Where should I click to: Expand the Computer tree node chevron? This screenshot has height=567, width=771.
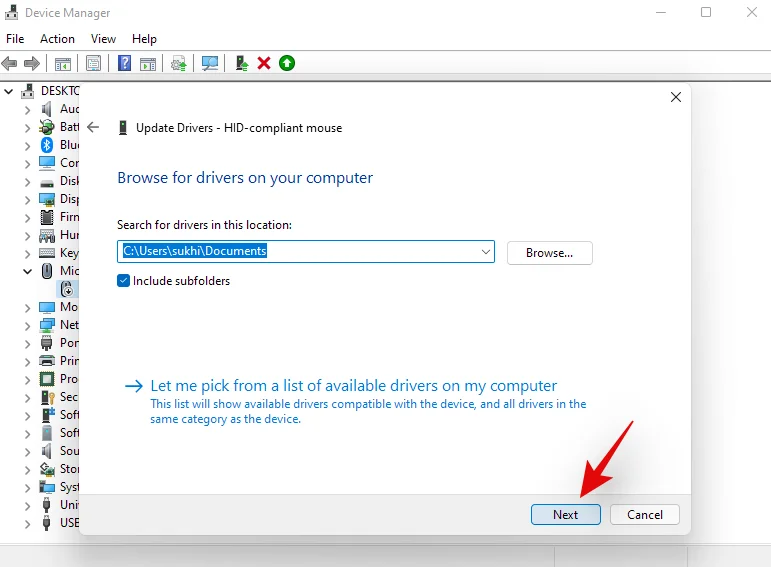[x=28, y=164]
